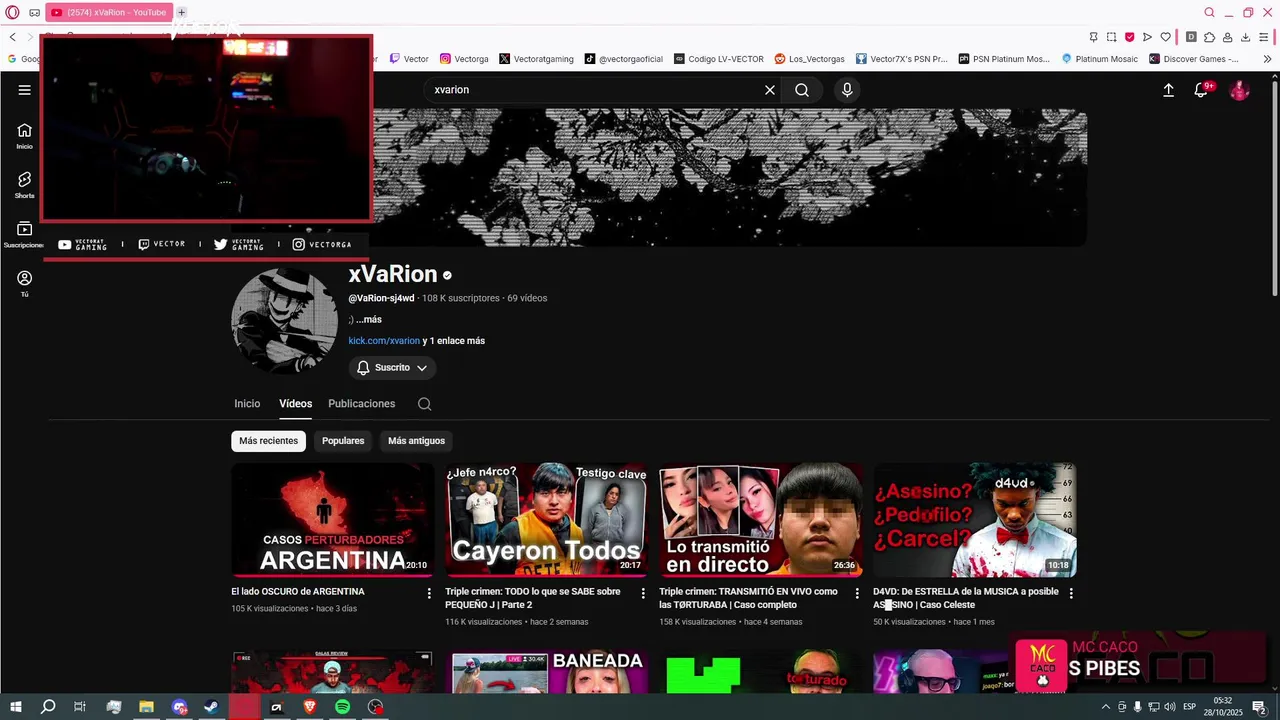
Task: Open Spotify from the taskbar
Action: [x=342, y=707]
